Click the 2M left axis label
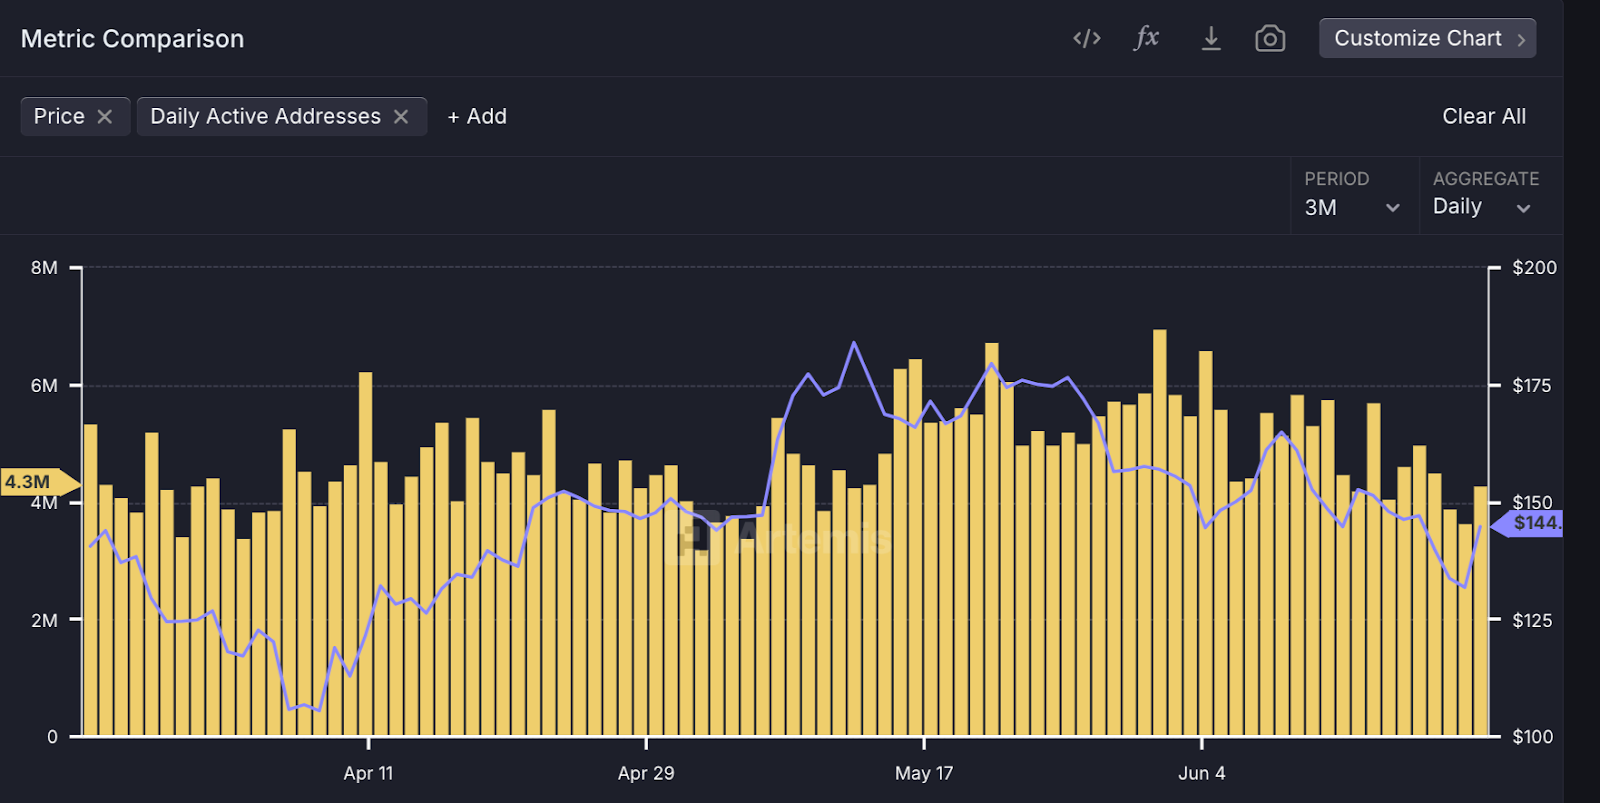Image resolution: width=1600 pixels, height=803 pixels. (x=44, y=621)
